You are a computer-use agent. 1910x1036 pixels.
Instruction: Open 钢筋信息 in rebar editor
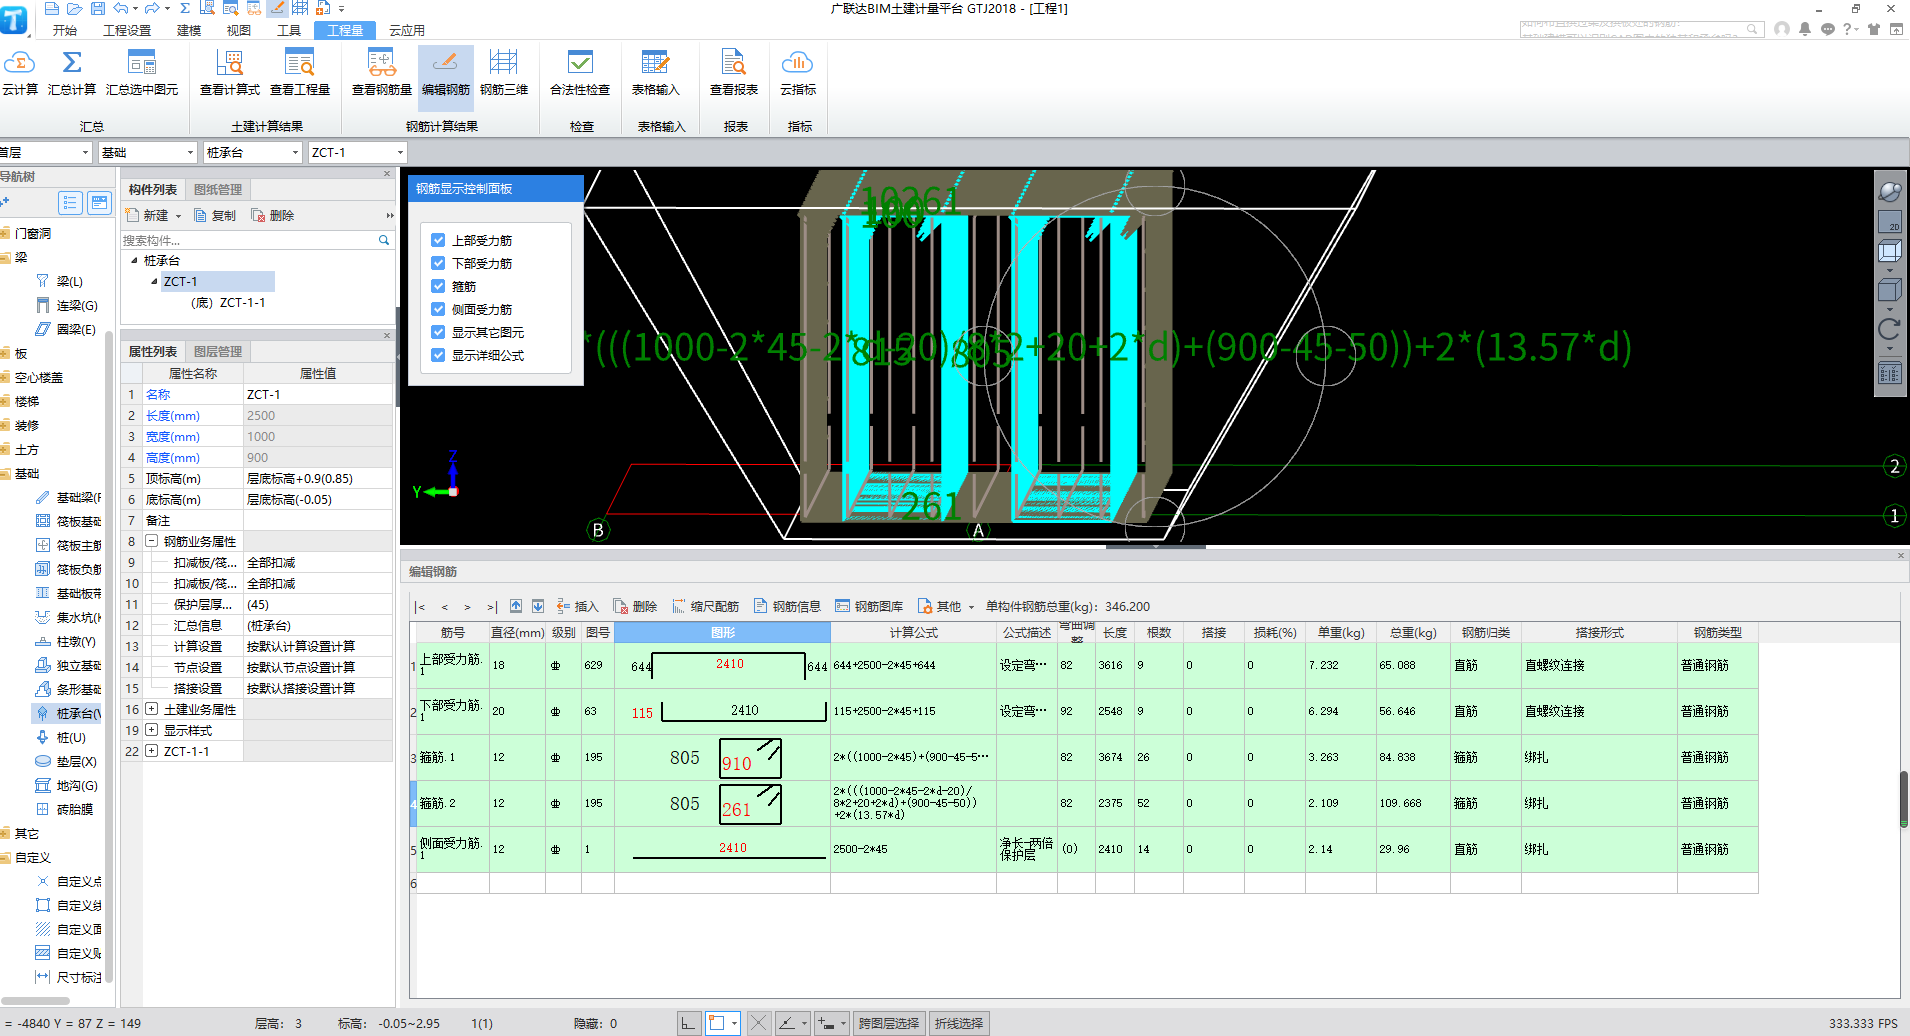point(787,606)
